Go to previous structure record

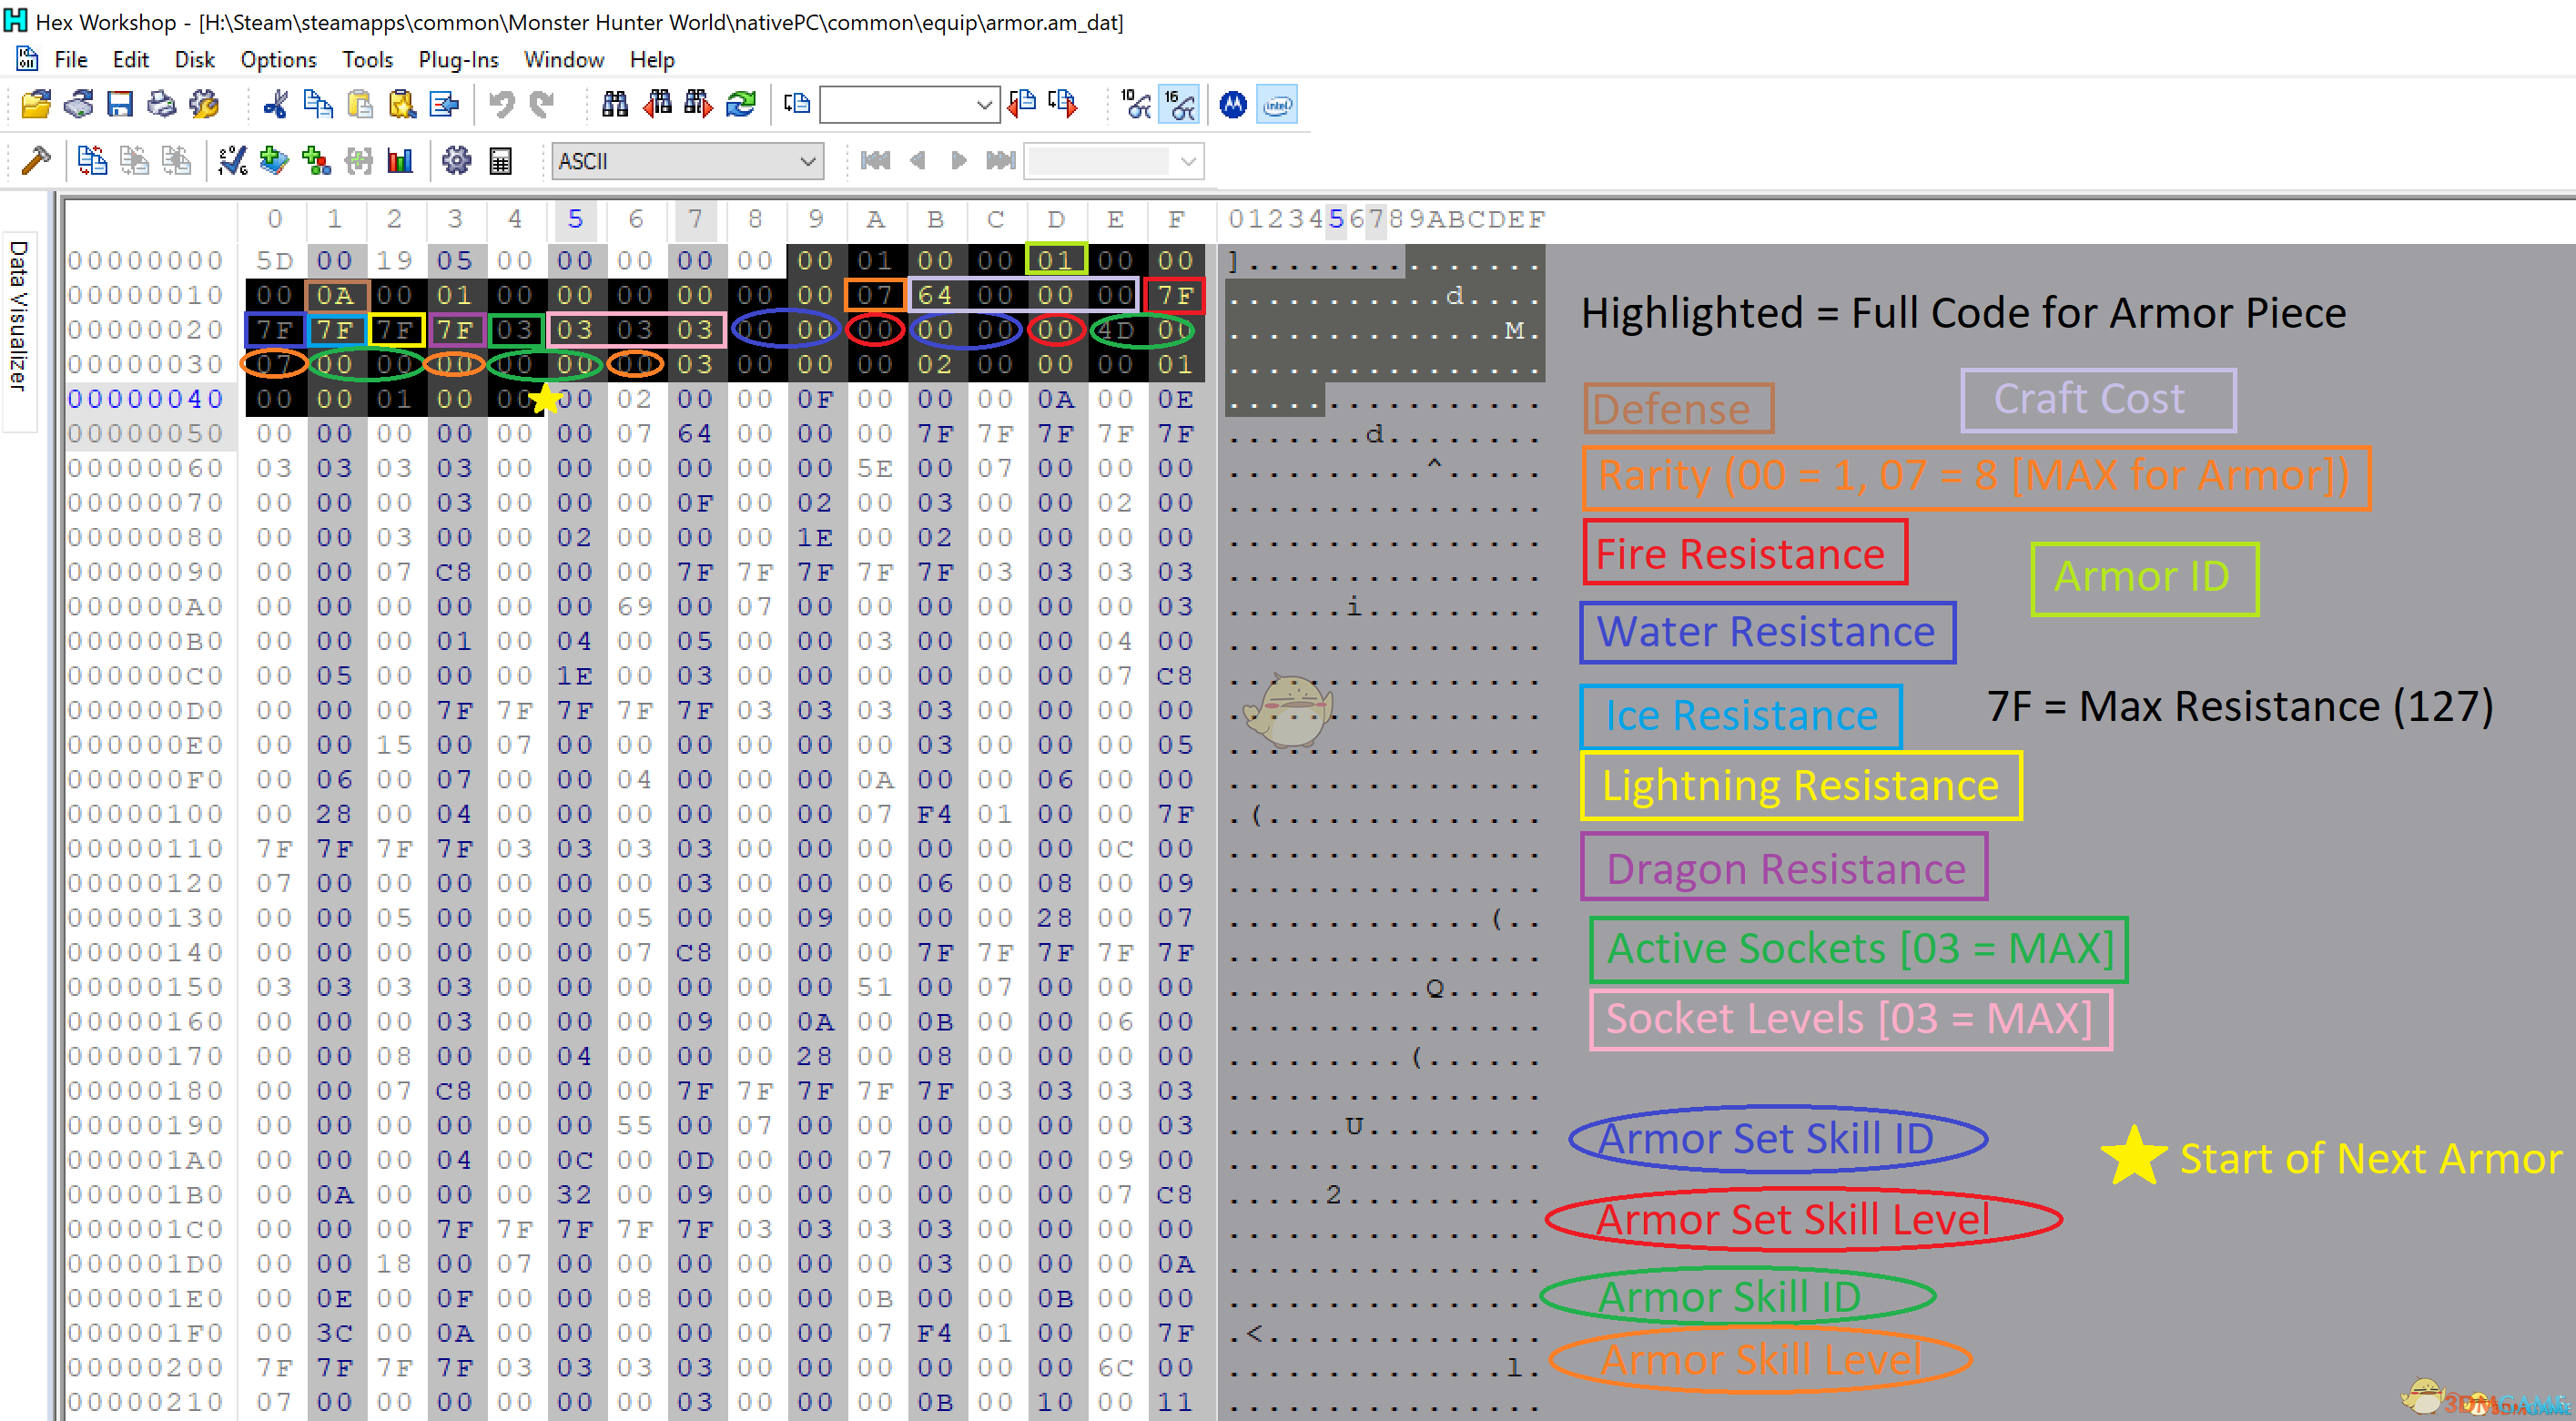[917, 160]
